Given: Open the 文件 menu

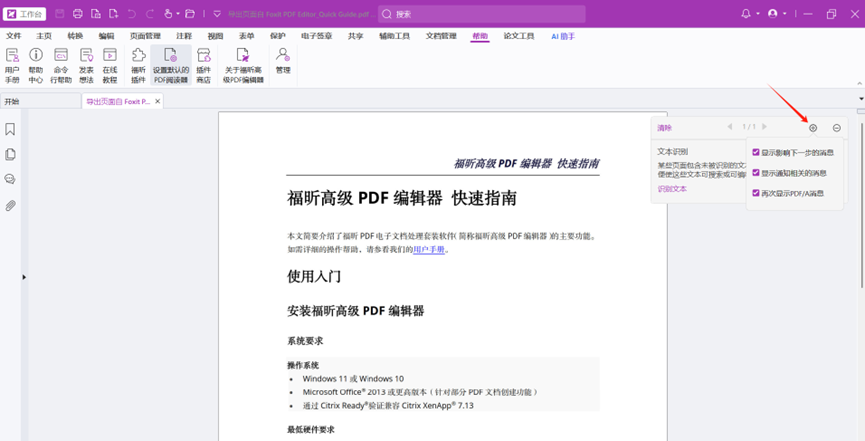Looking at the screenshot, I should (x=13, y=36).
